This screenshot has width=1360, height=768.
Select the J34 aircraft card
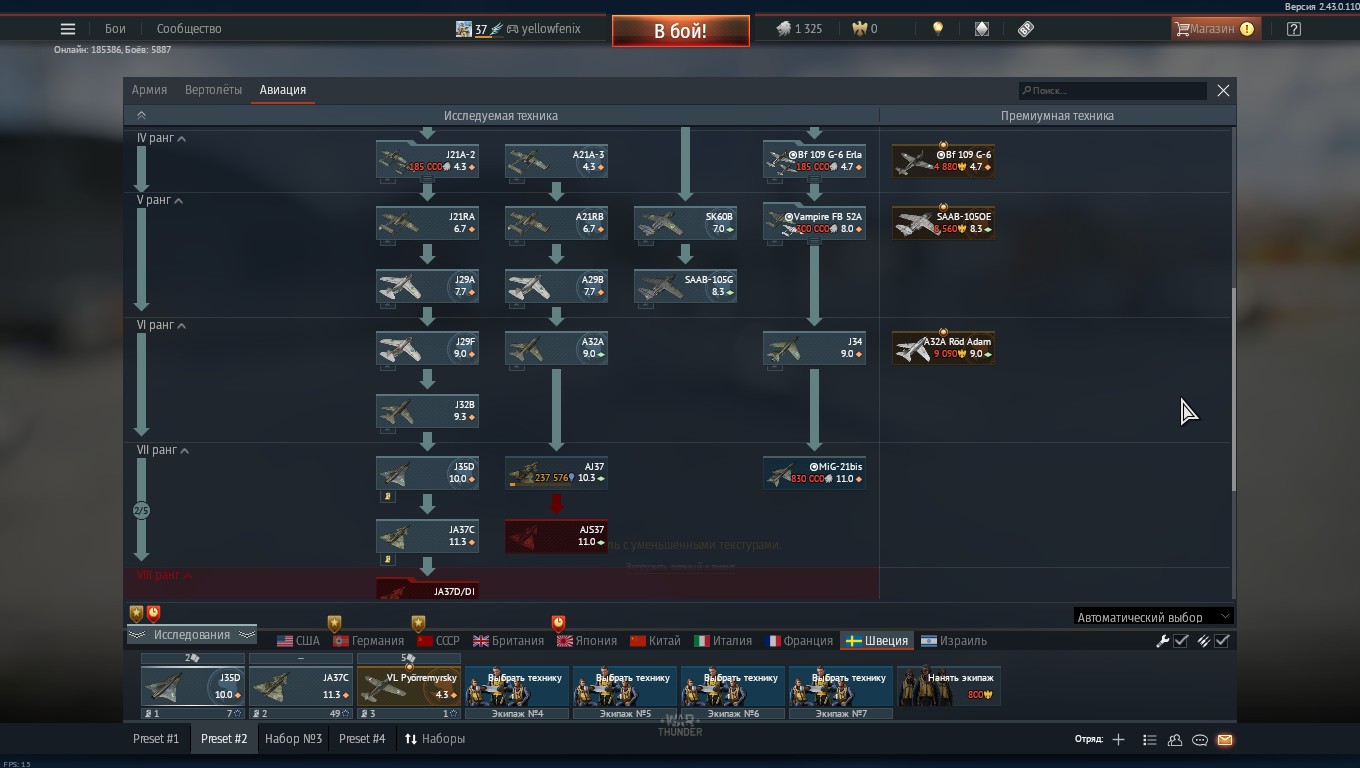(814, 347)
